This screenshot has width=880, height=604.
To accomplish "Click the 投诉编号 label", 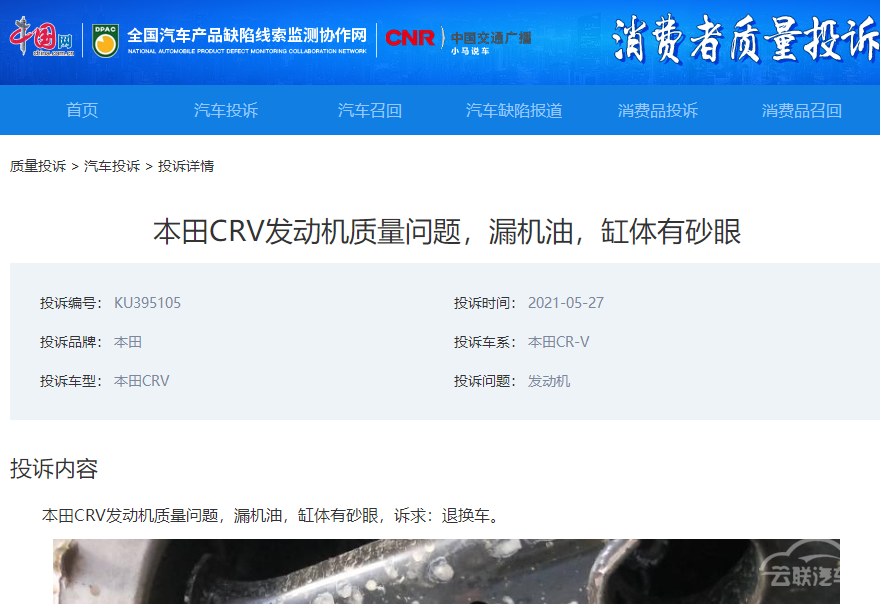I will click(71, 303).
